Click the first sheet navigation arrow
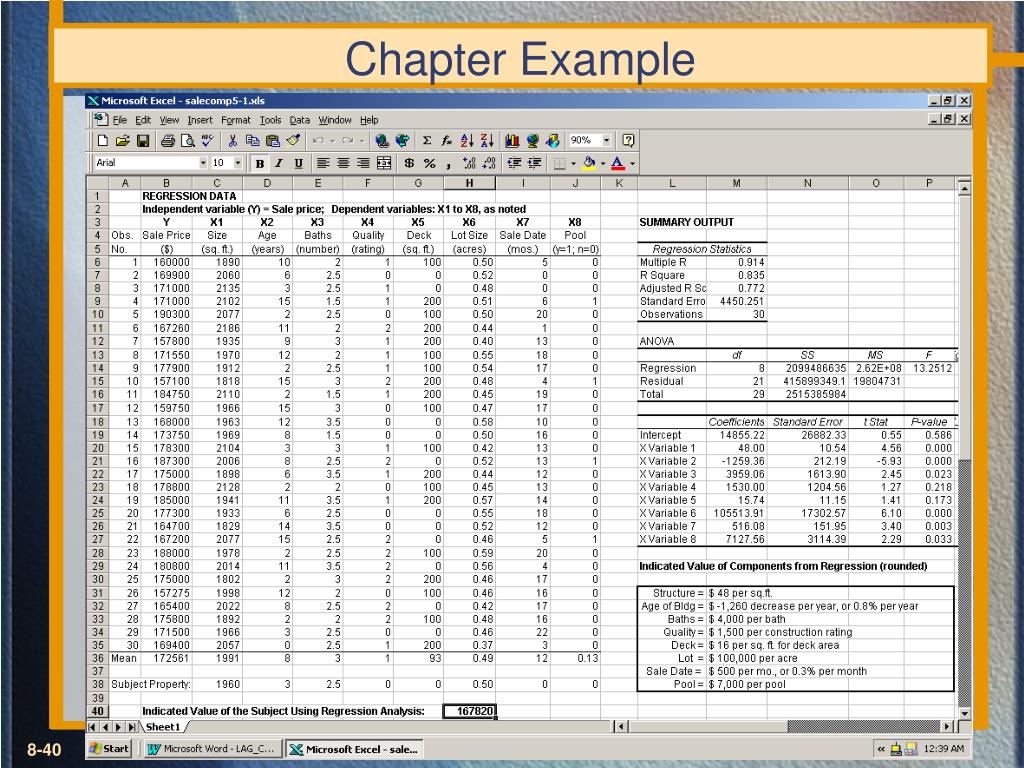Image resolution: width=1024 pixels, height=768 pixels. pos(93,727)
